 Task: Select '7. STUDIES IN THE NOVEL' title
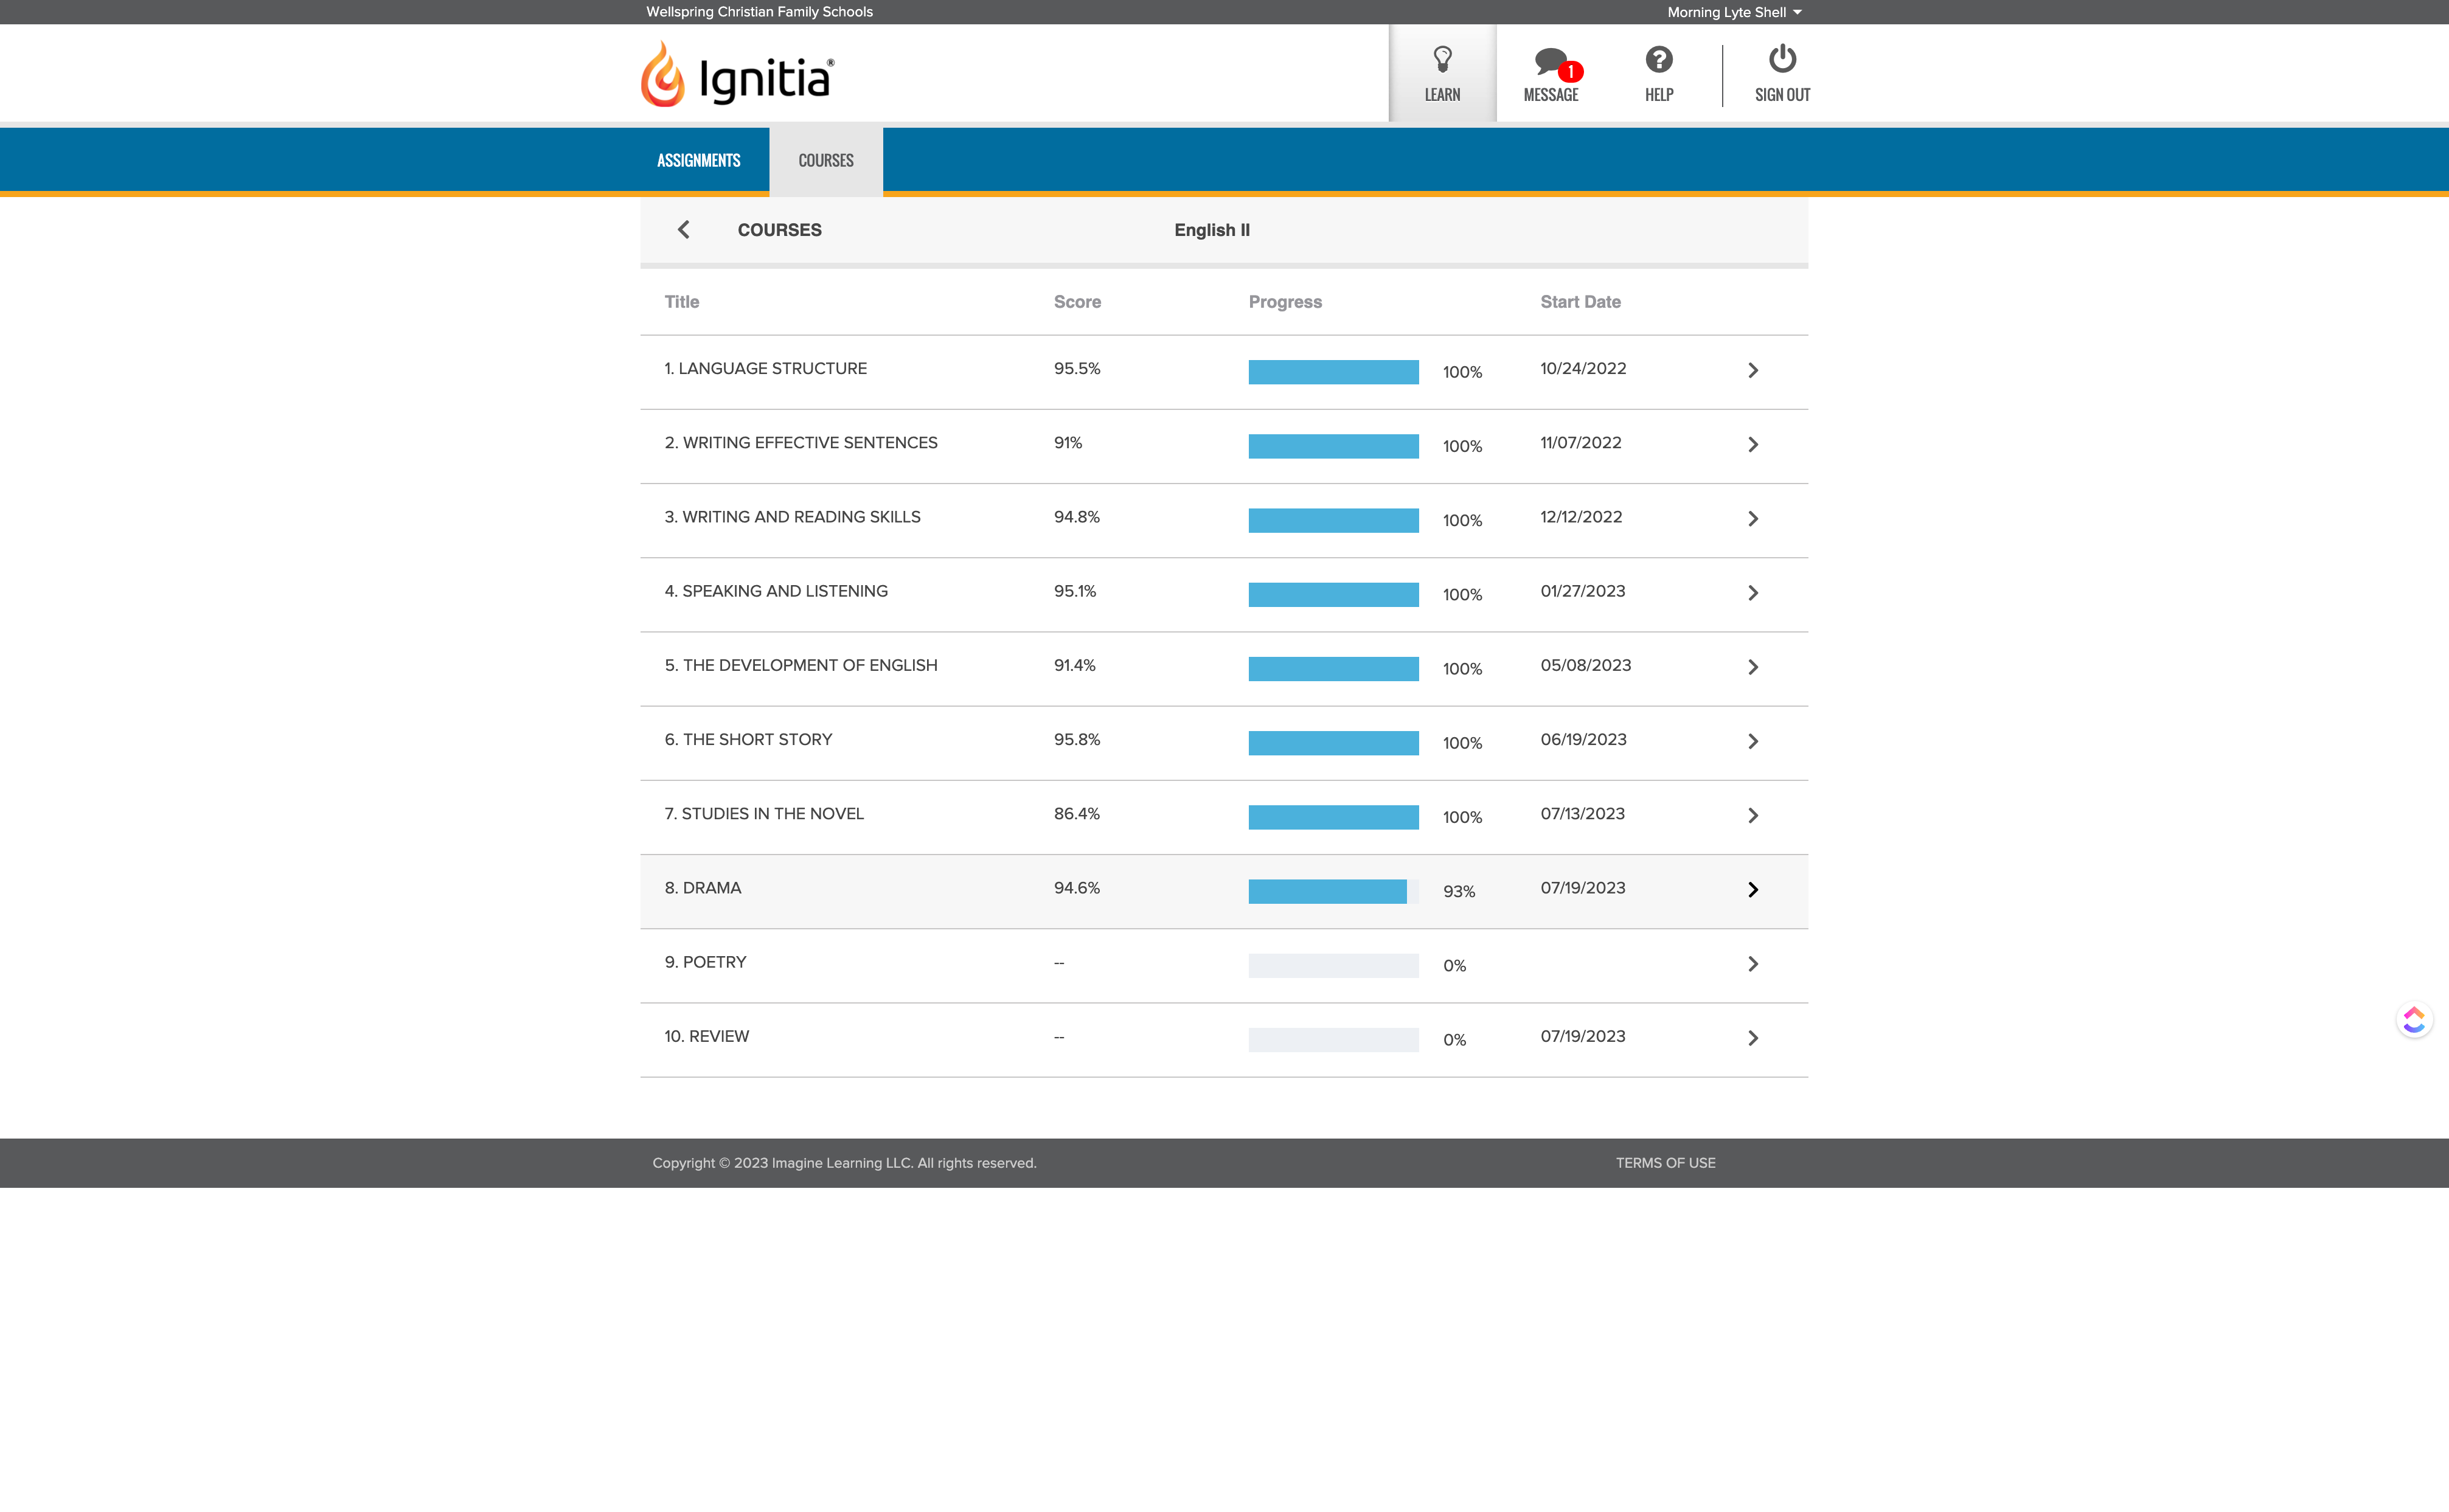(764, 814)
